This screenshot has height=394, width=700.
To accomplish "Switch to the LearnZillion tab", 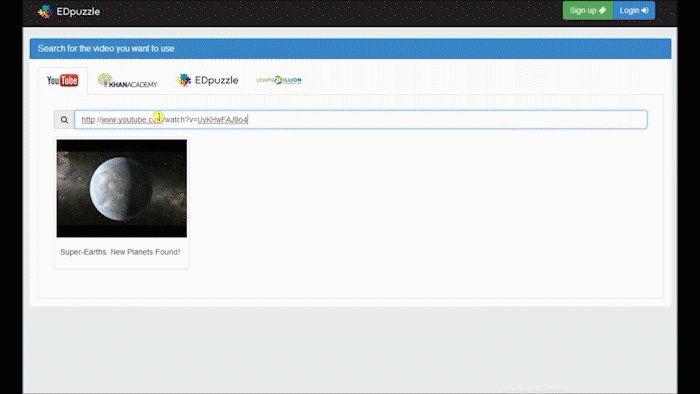I will [279, 80].
